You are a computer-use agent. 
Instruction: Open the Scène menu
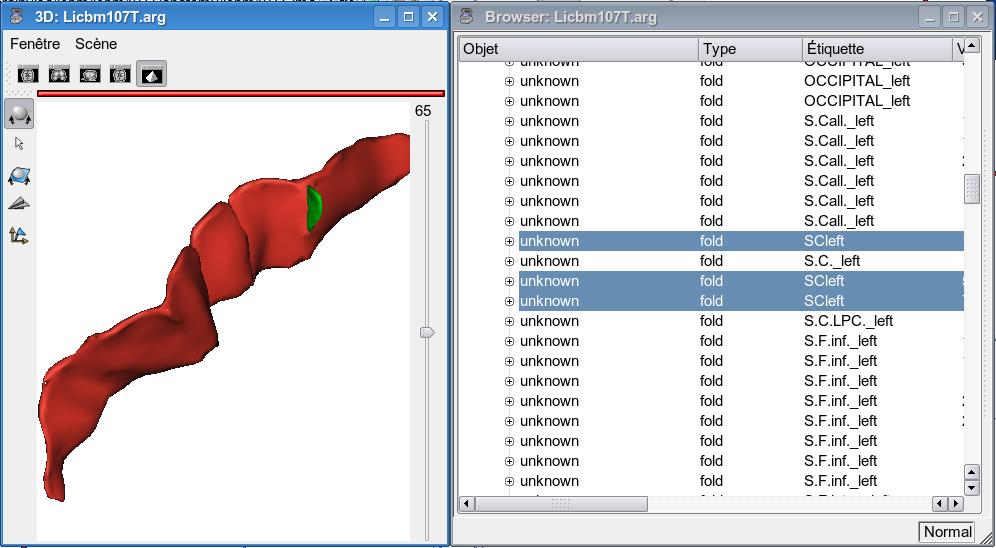(x=96, y=44)
